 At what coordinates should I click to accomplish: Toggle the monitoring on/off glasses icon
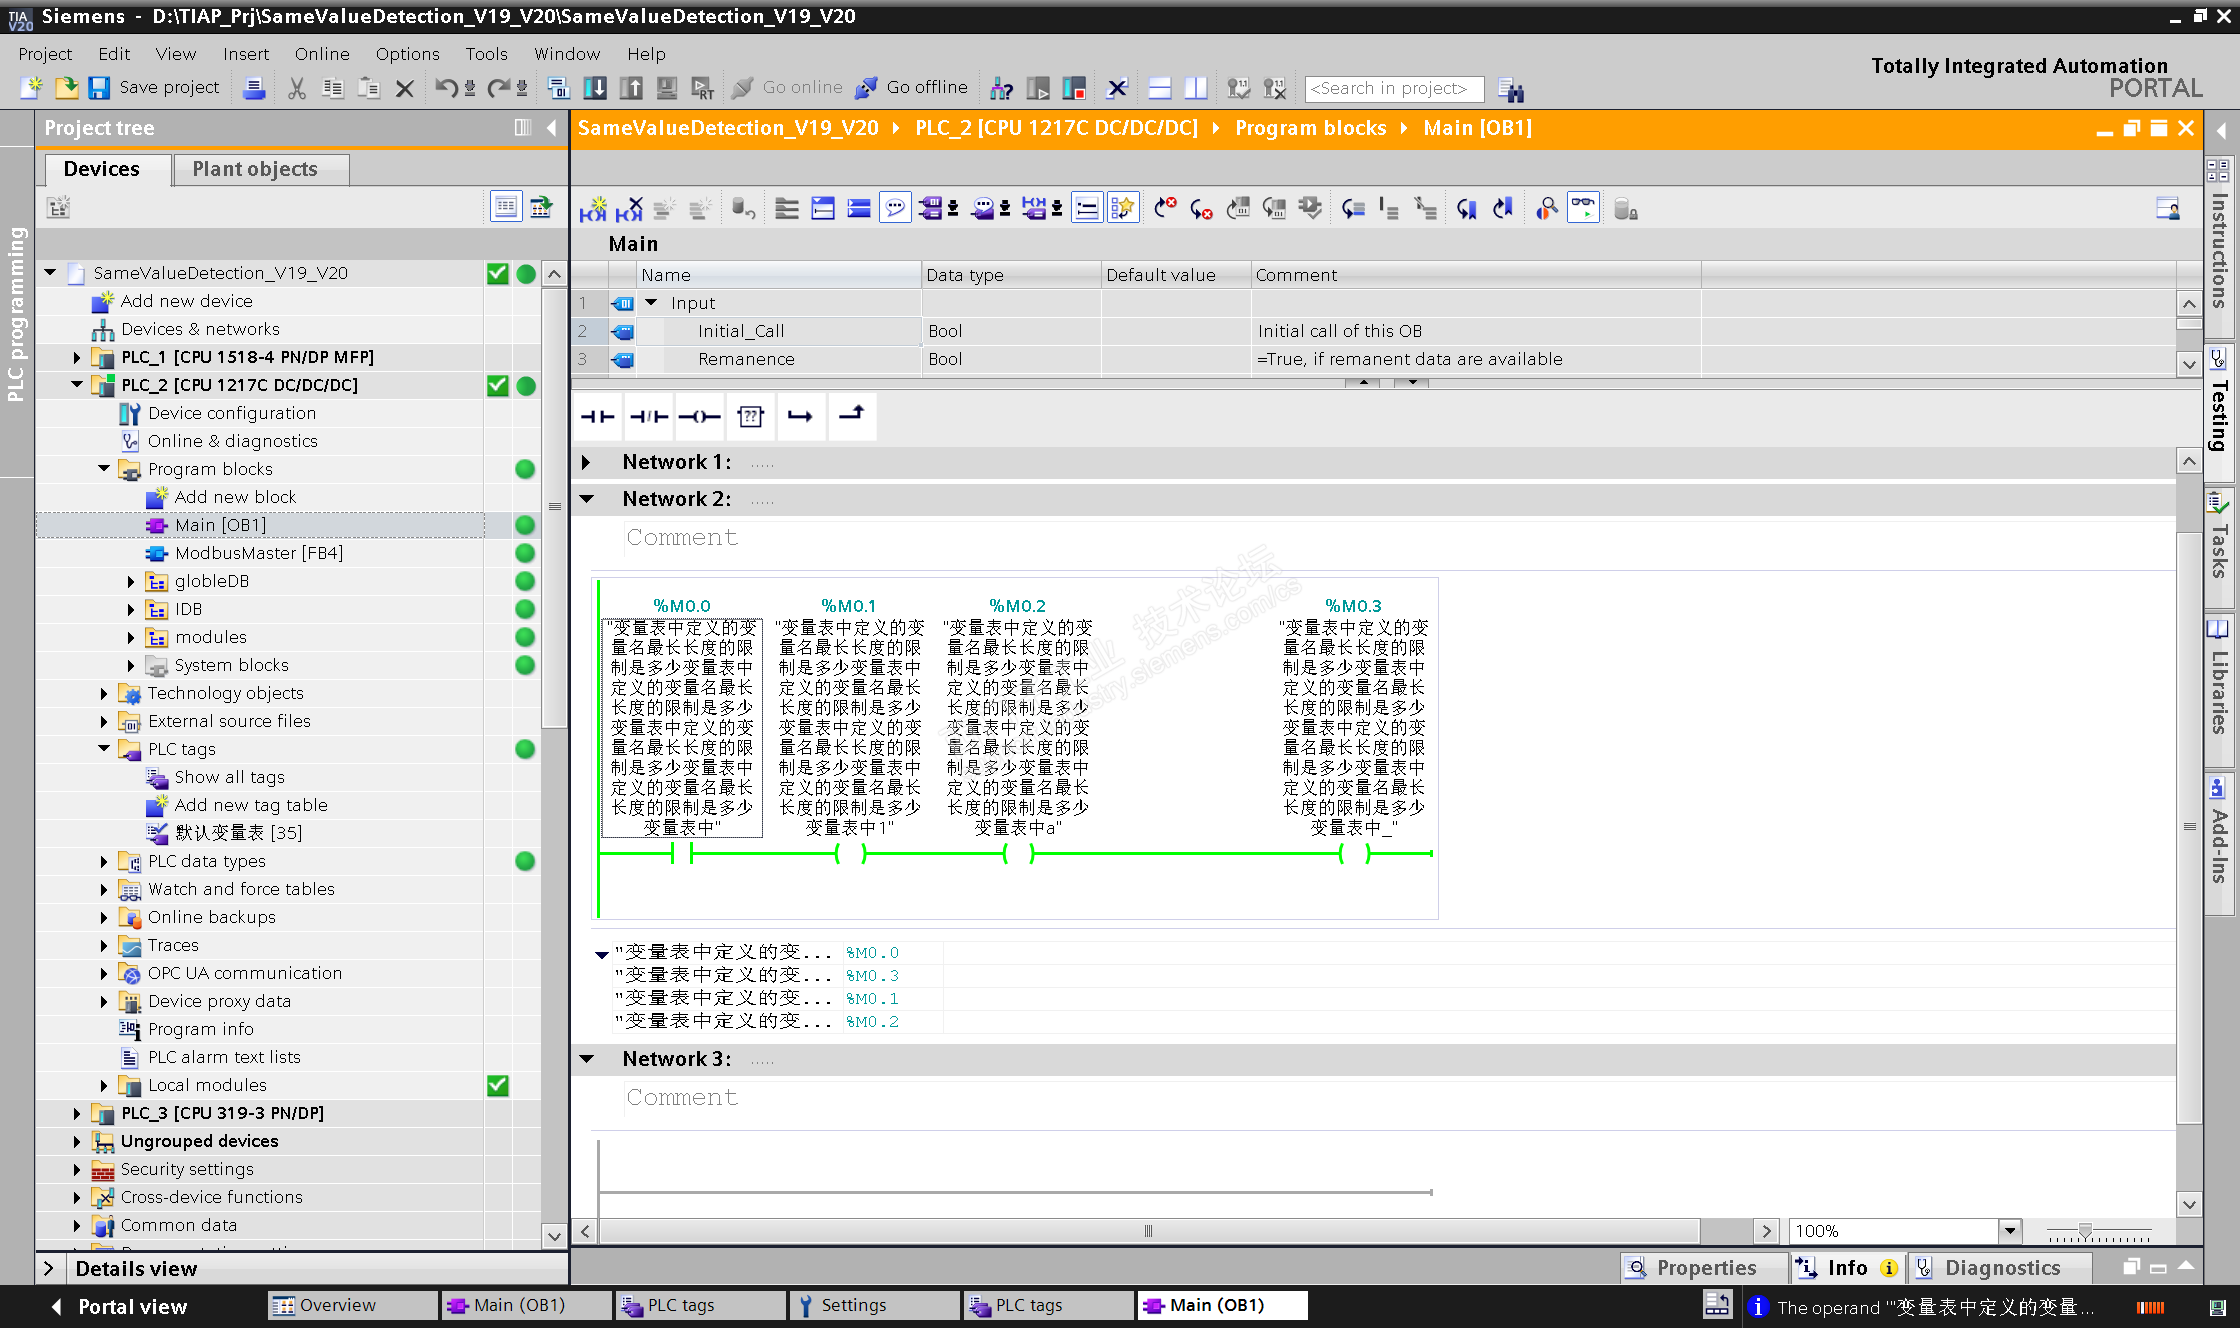(1583, 208)
